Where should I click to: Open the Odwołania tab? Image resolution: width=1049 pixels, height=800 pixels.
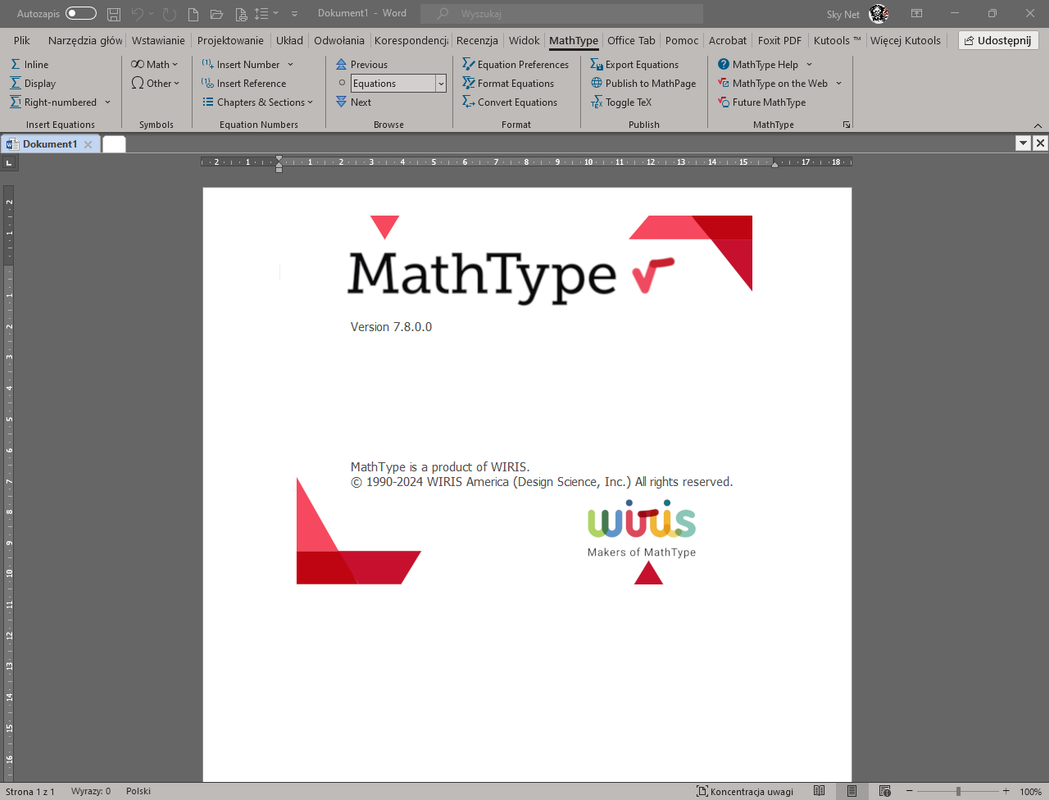[339, 41]
